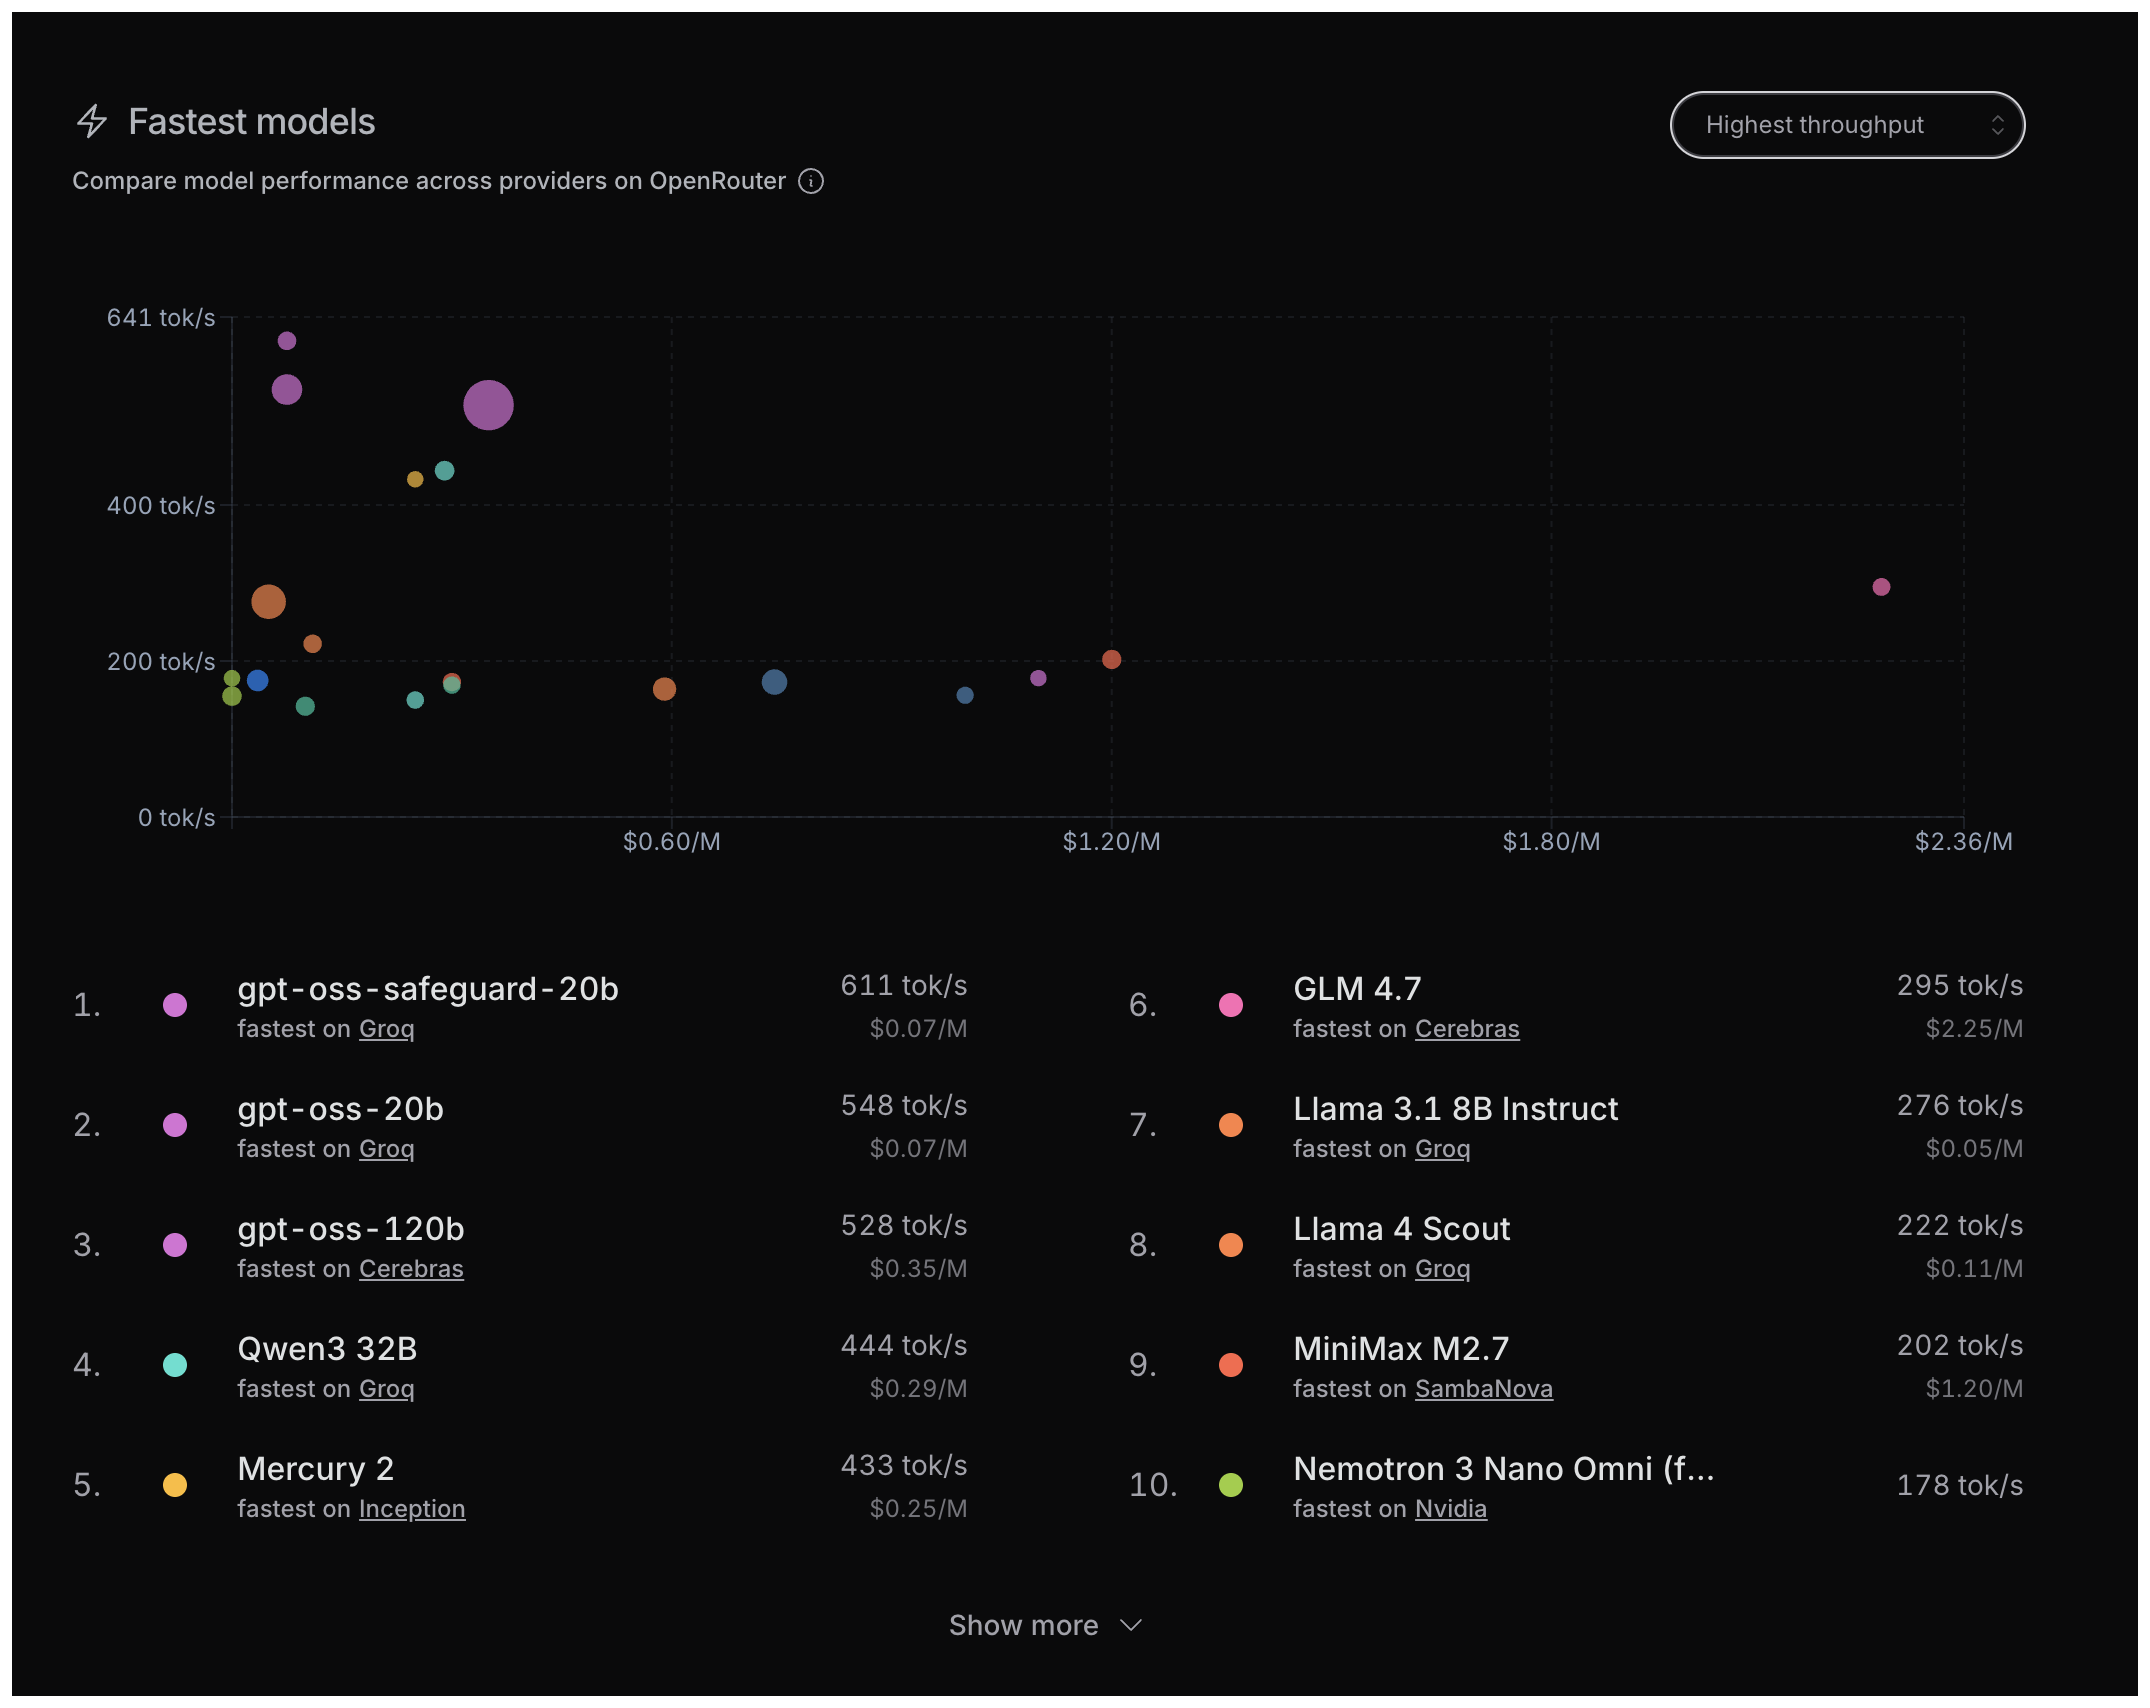Screen dimensions: 2150x1708
Task: Click the yellow dot beside Mercury 2
Action: [x=175, y=1485]
